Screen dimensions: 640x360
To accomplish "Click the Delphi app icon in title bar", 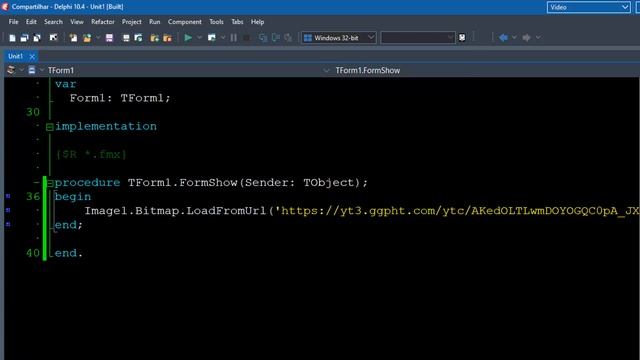I will 5,7.
